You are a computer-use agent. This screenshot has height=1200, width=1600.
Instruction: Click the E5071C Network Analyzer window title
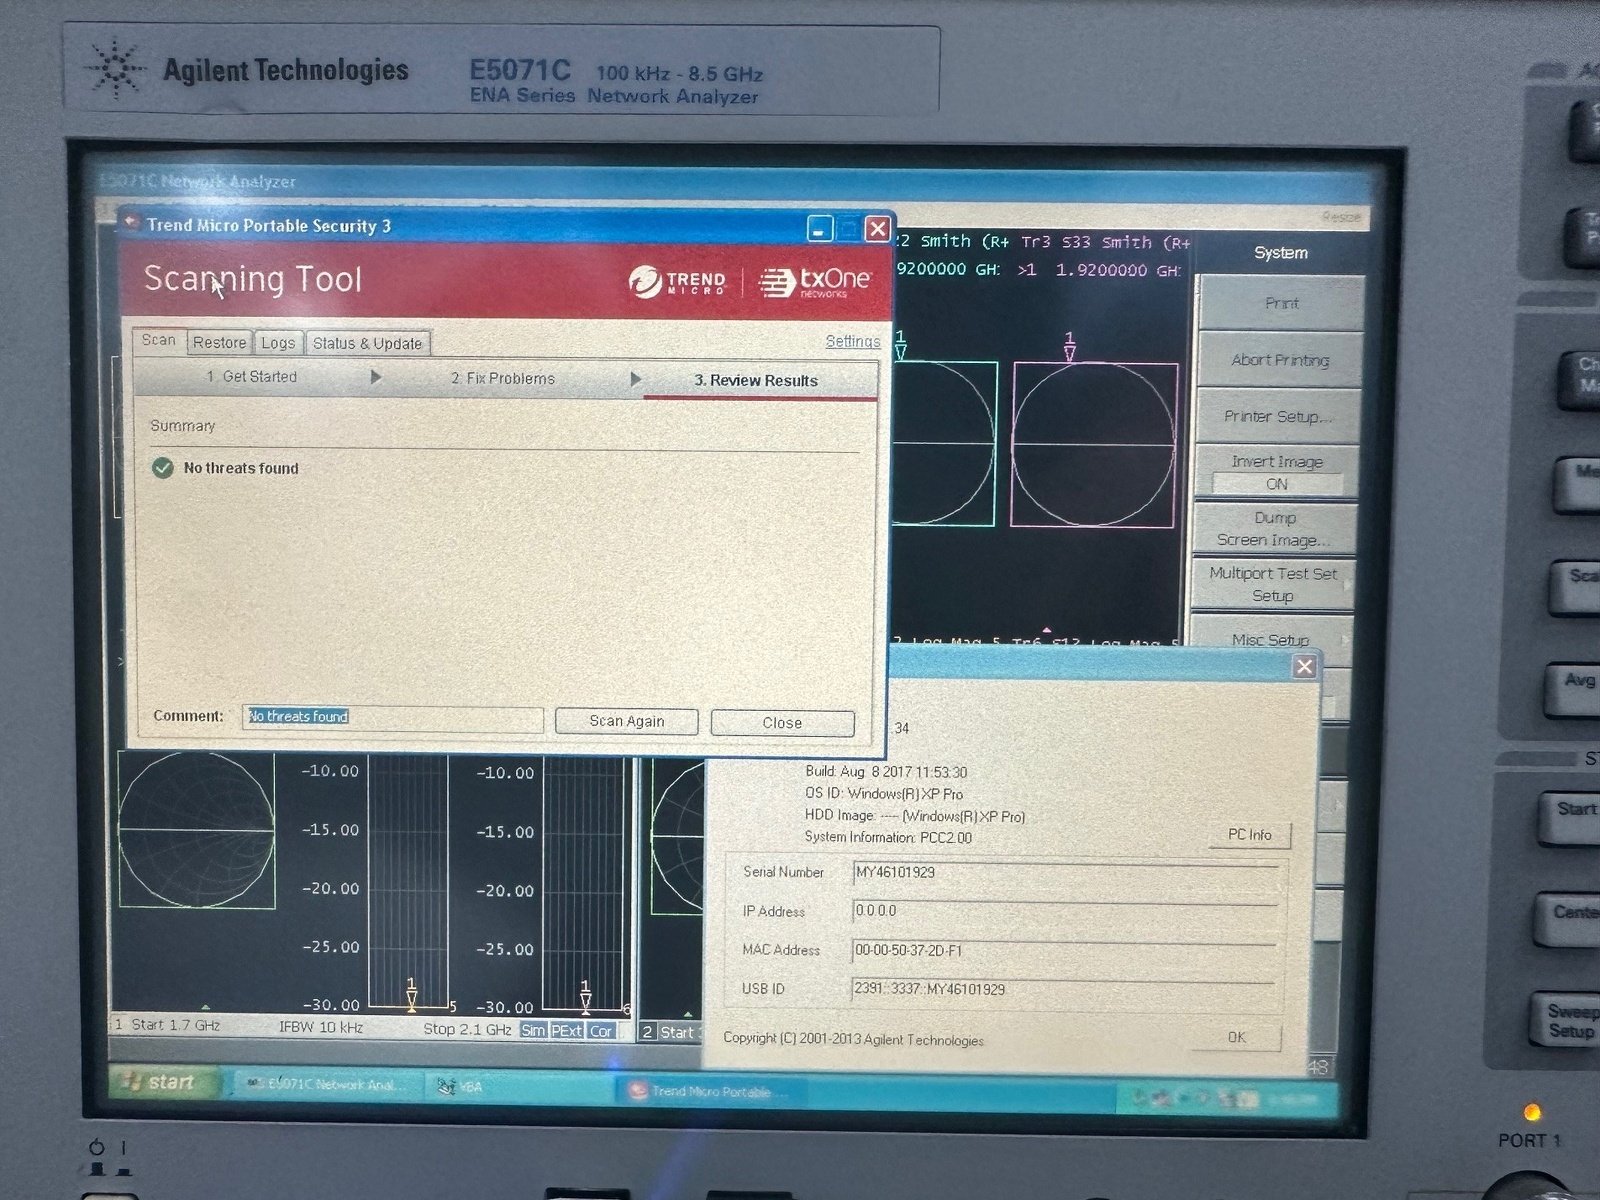198,181
